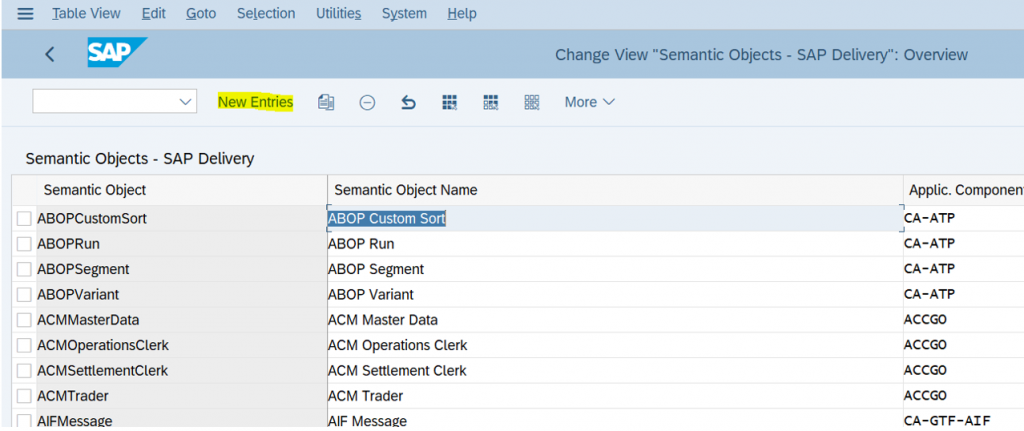The width and height of the screenshot is (1024, 431).
Task: Click the ACMMasterData object cell
Action: [x=181, y=321]
